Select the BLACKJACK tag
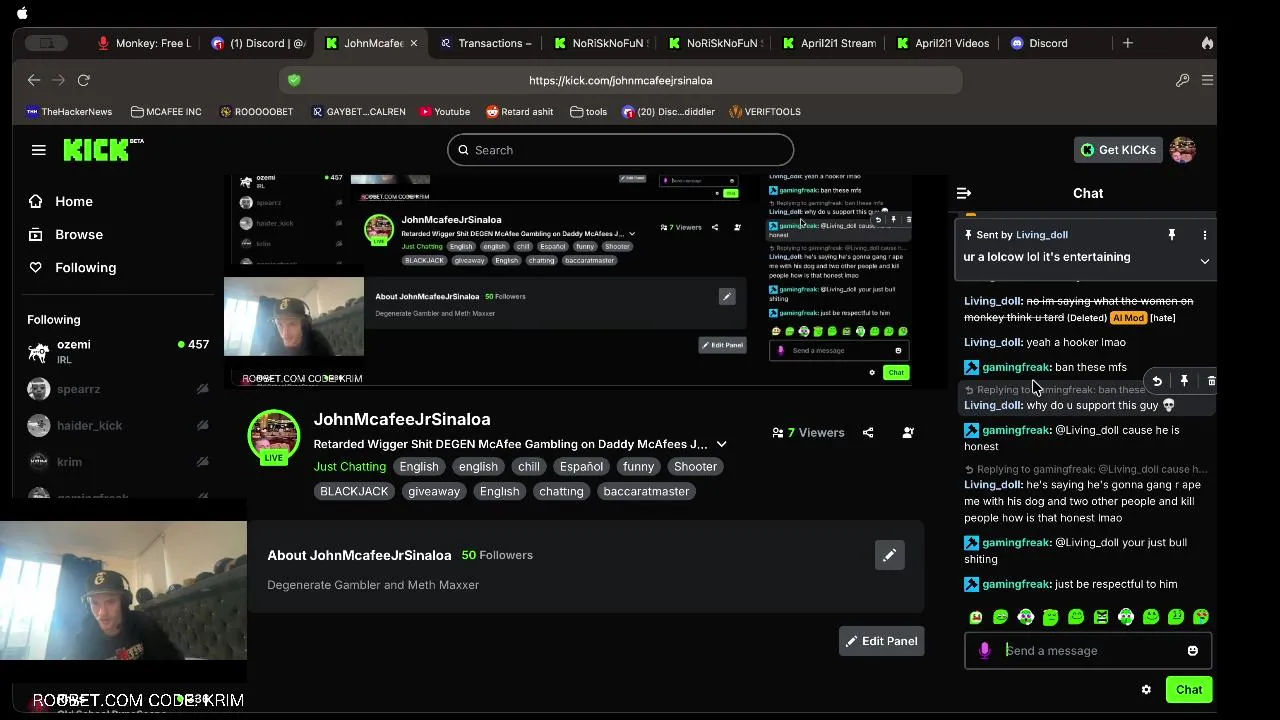The image size is (1280, 720). pyautogui.click(x=354, y=491)
